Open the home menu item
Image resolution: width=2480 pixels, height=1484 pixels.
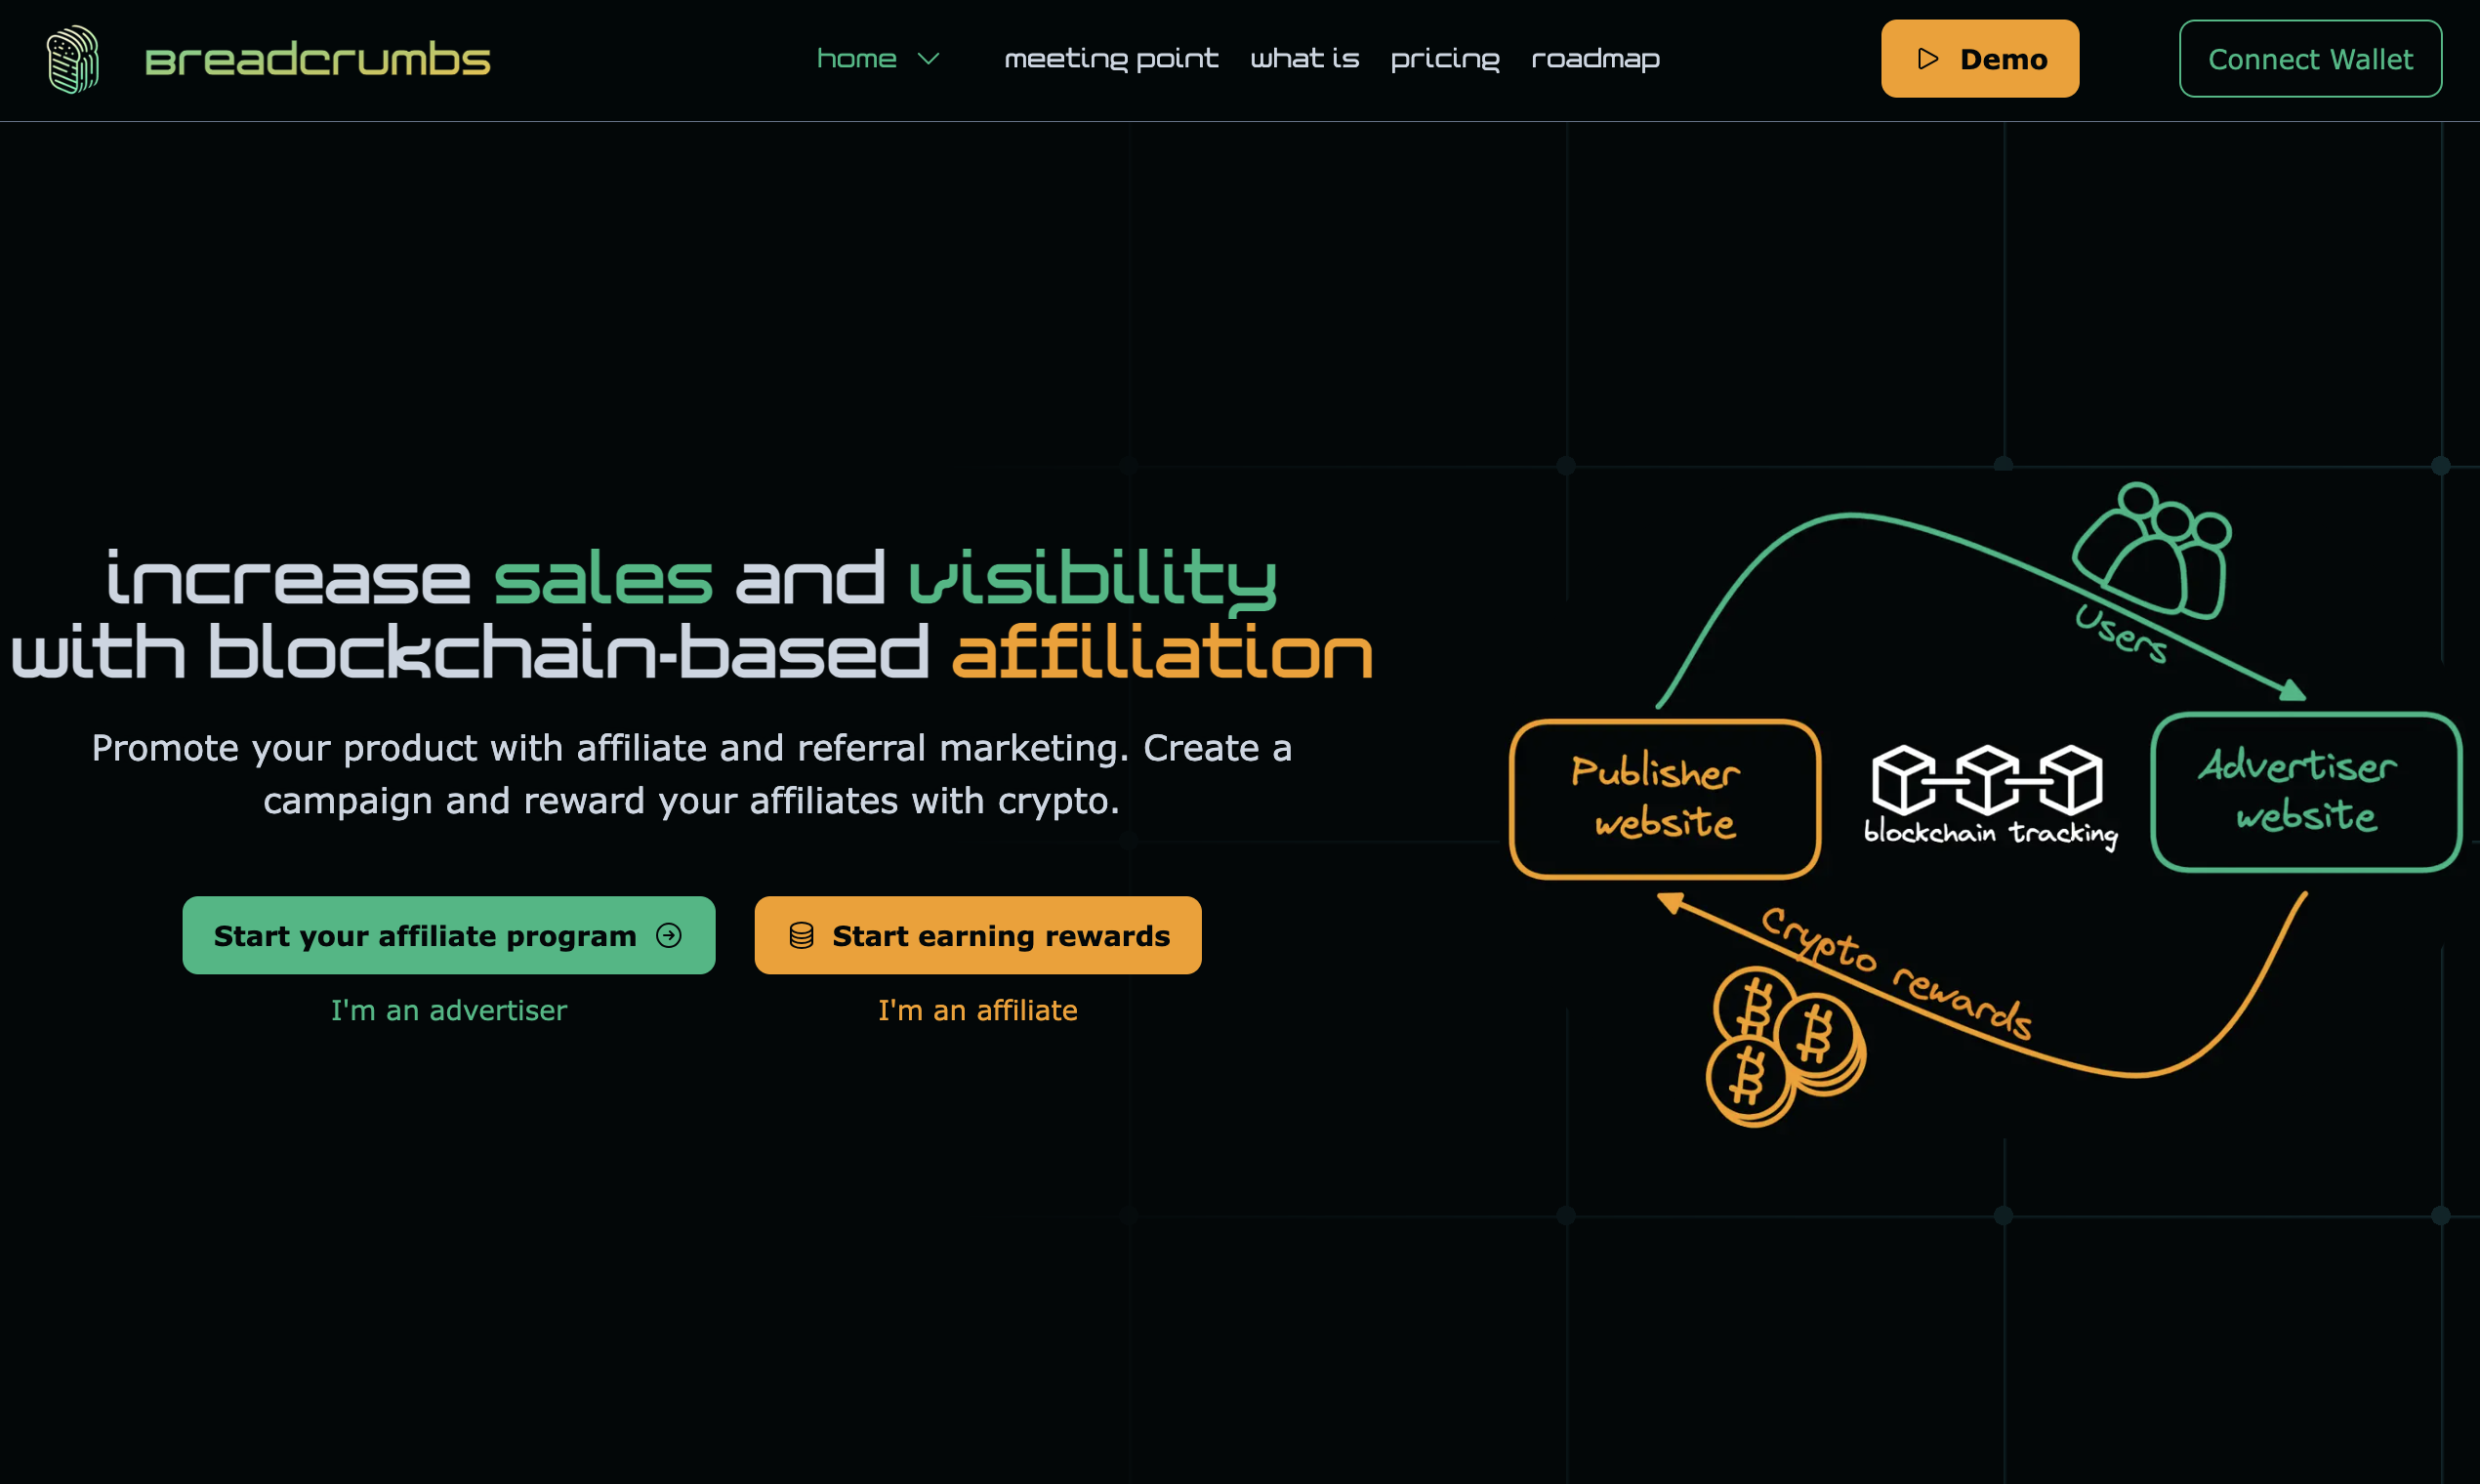point(856,59)
